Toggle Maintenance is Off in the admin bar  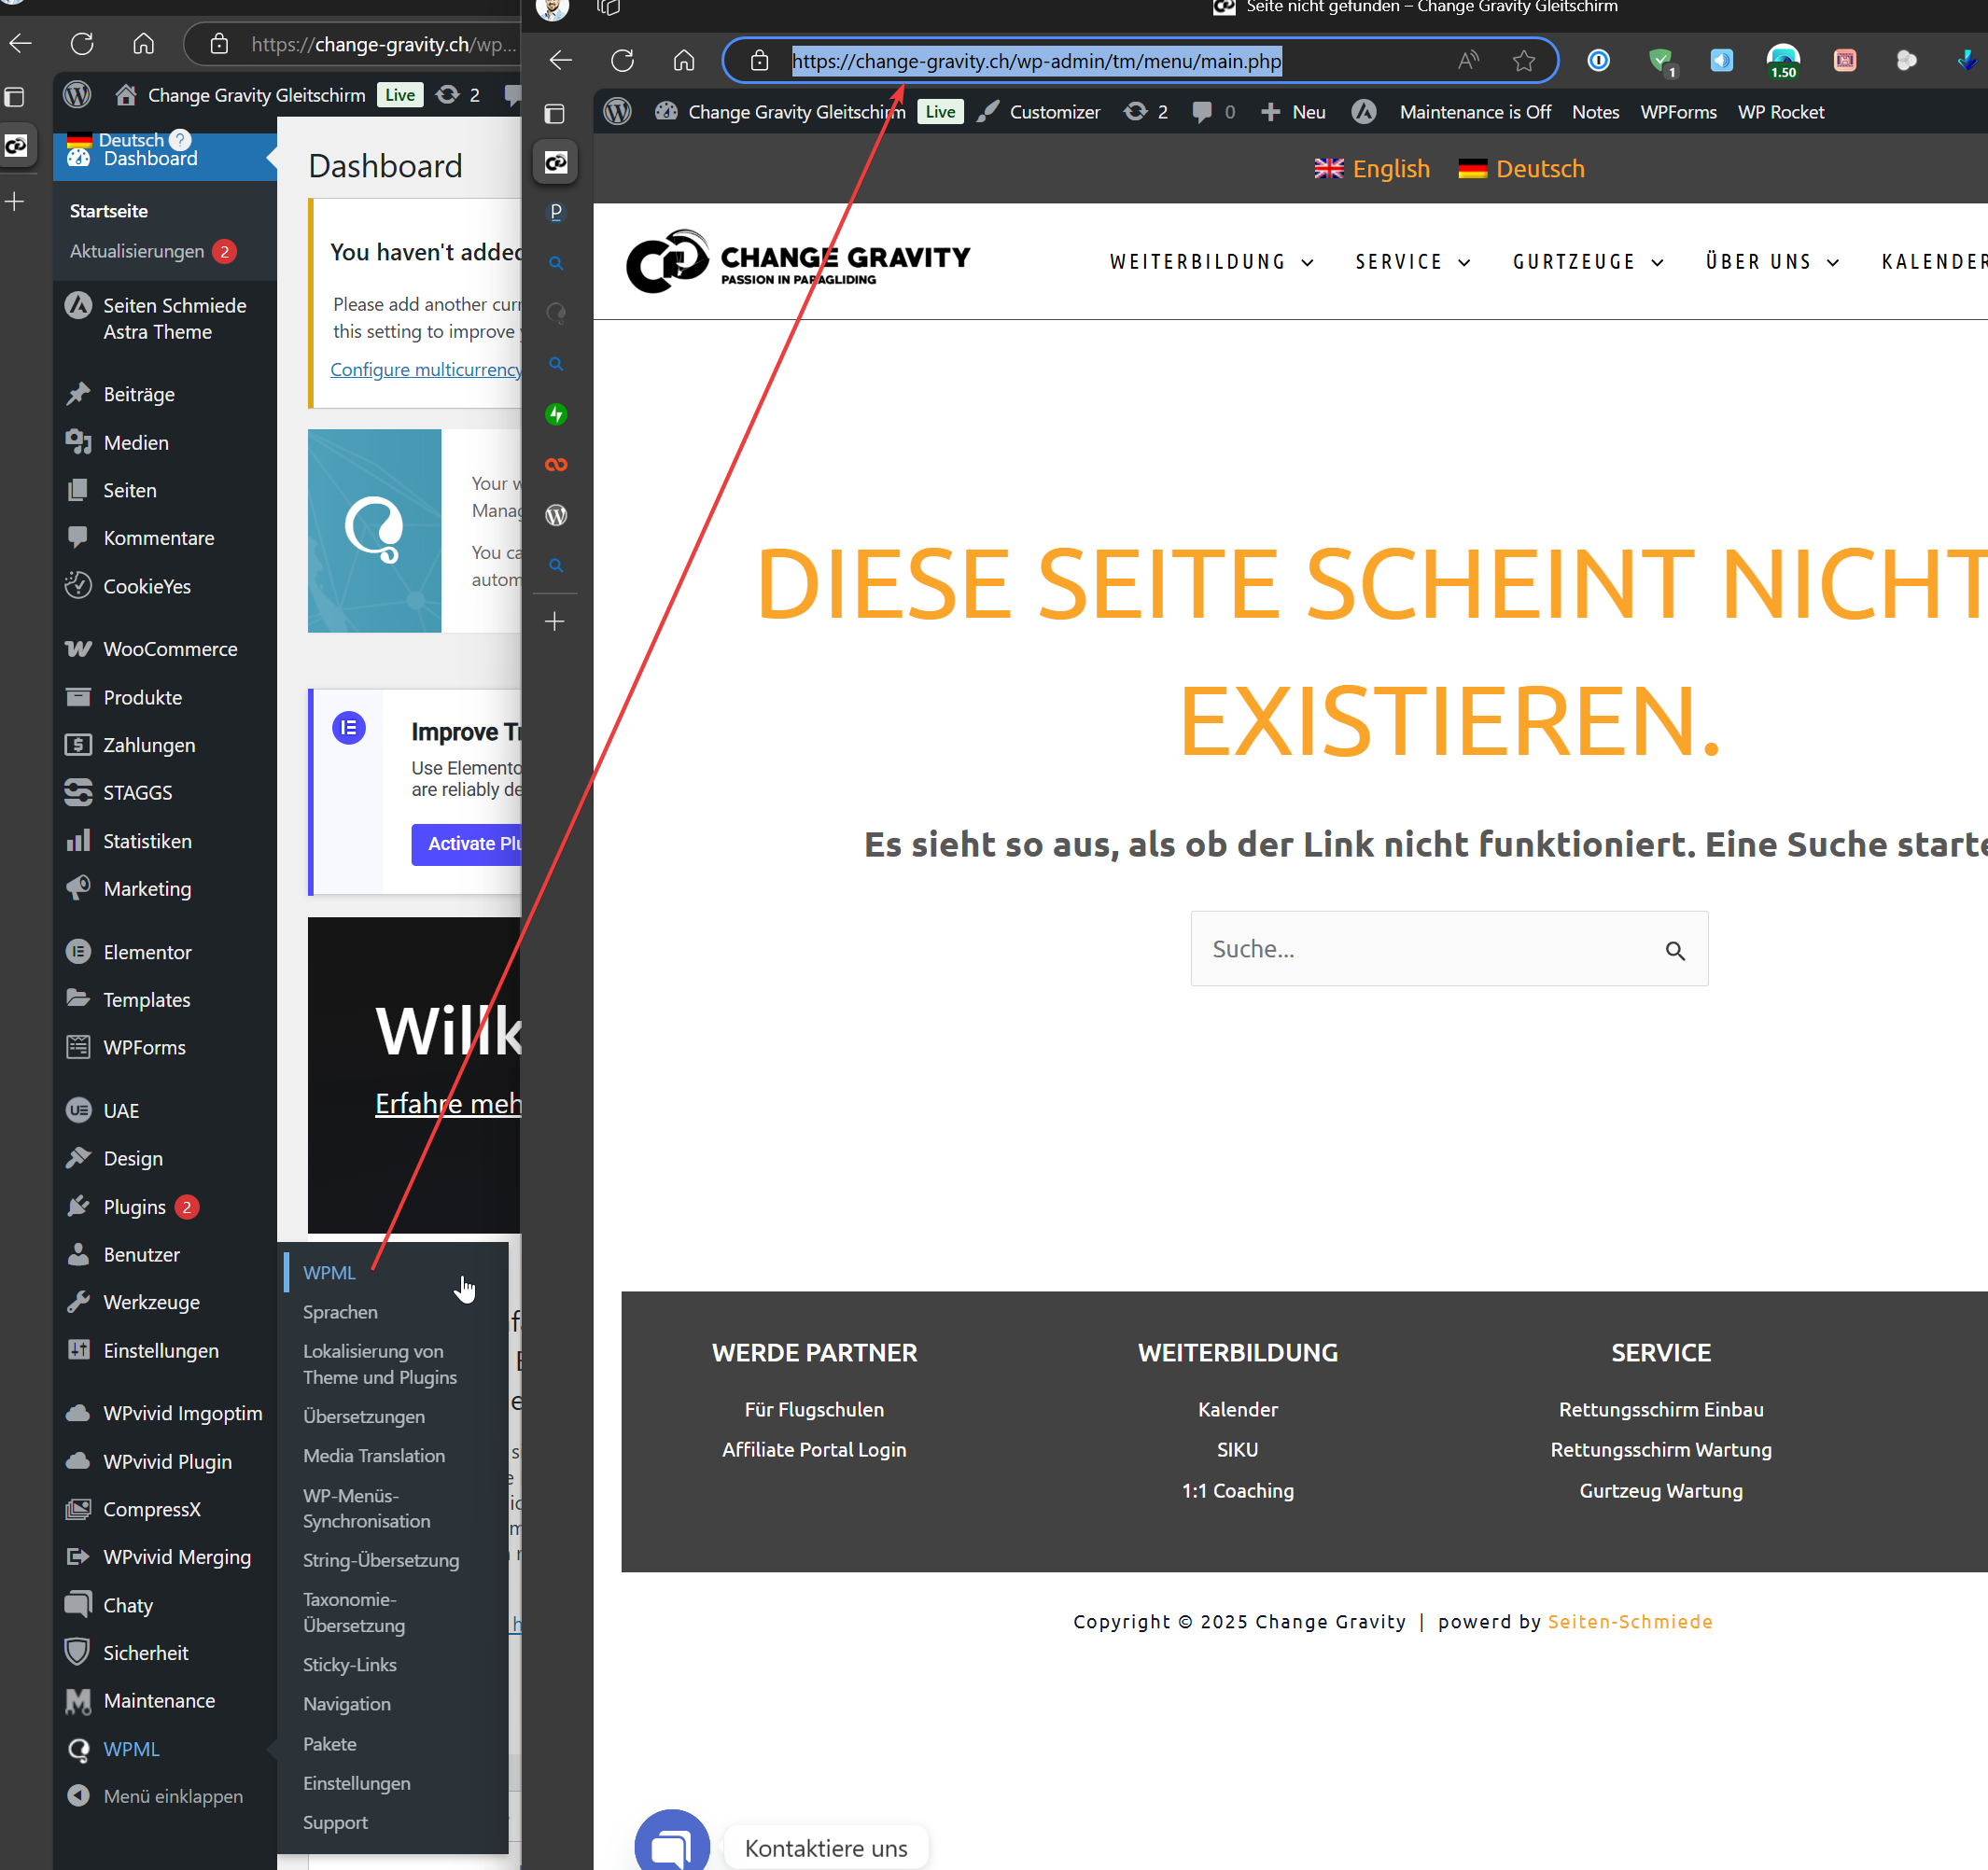coord(1474,112)
